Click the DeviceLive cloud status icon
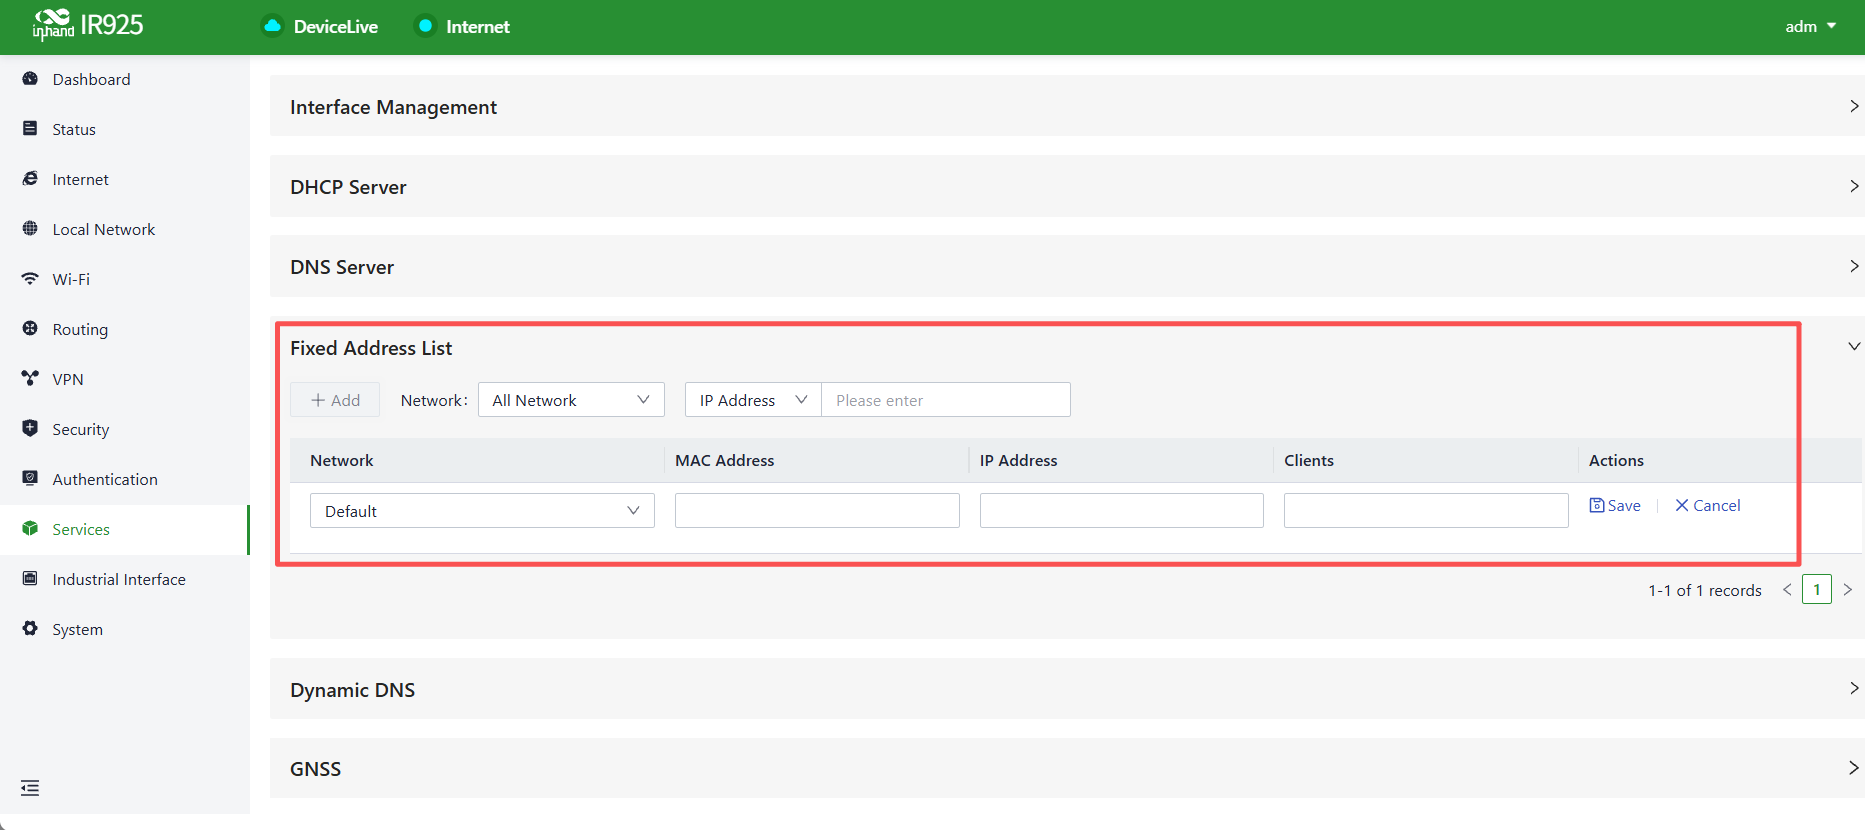The height and width of the screenshot is (830, 1865). coord(272,26)
